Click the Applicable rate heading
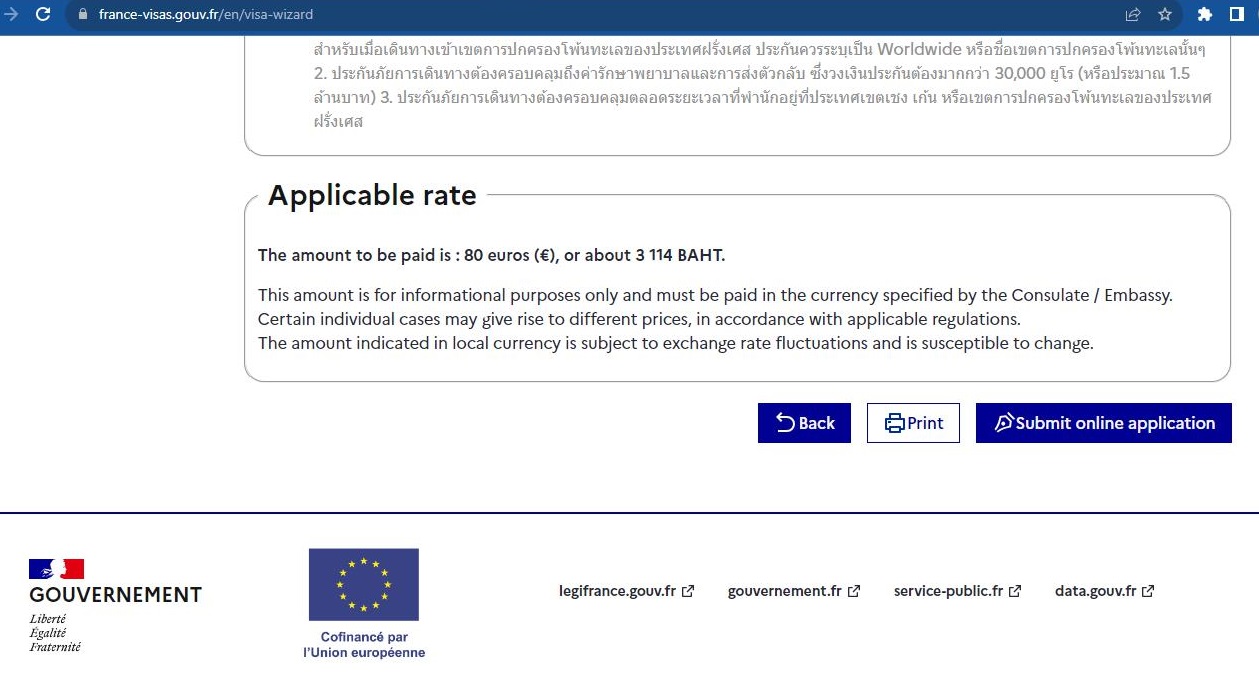 click(x=372, y=195)
